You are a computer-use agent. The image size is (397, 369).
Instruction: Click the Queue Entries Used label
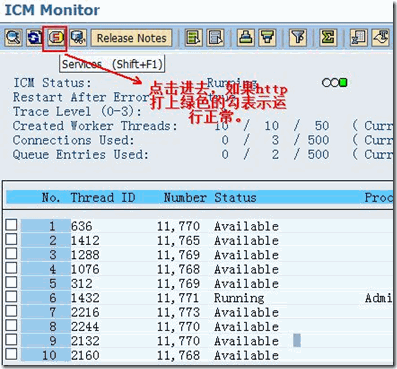[x=81, y=155]
